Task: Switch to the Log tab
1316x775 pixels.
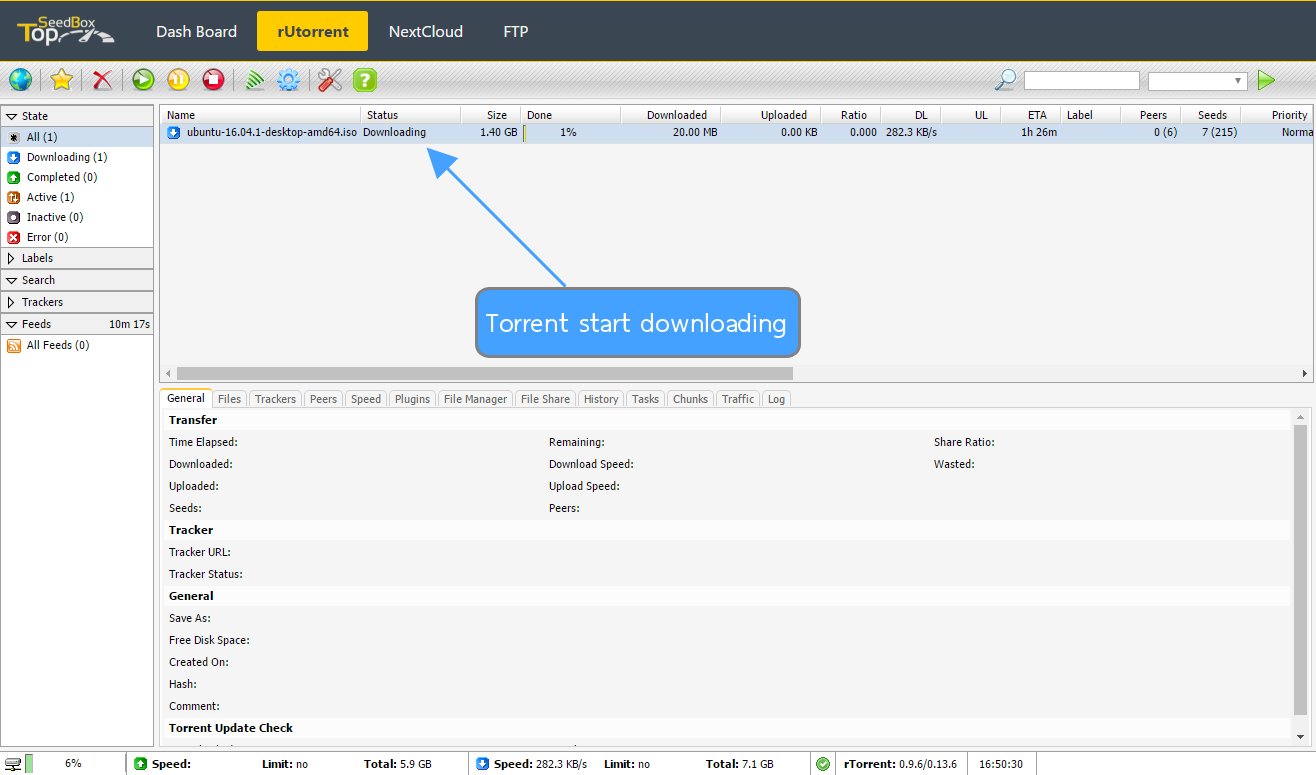Action: [777, 399]
